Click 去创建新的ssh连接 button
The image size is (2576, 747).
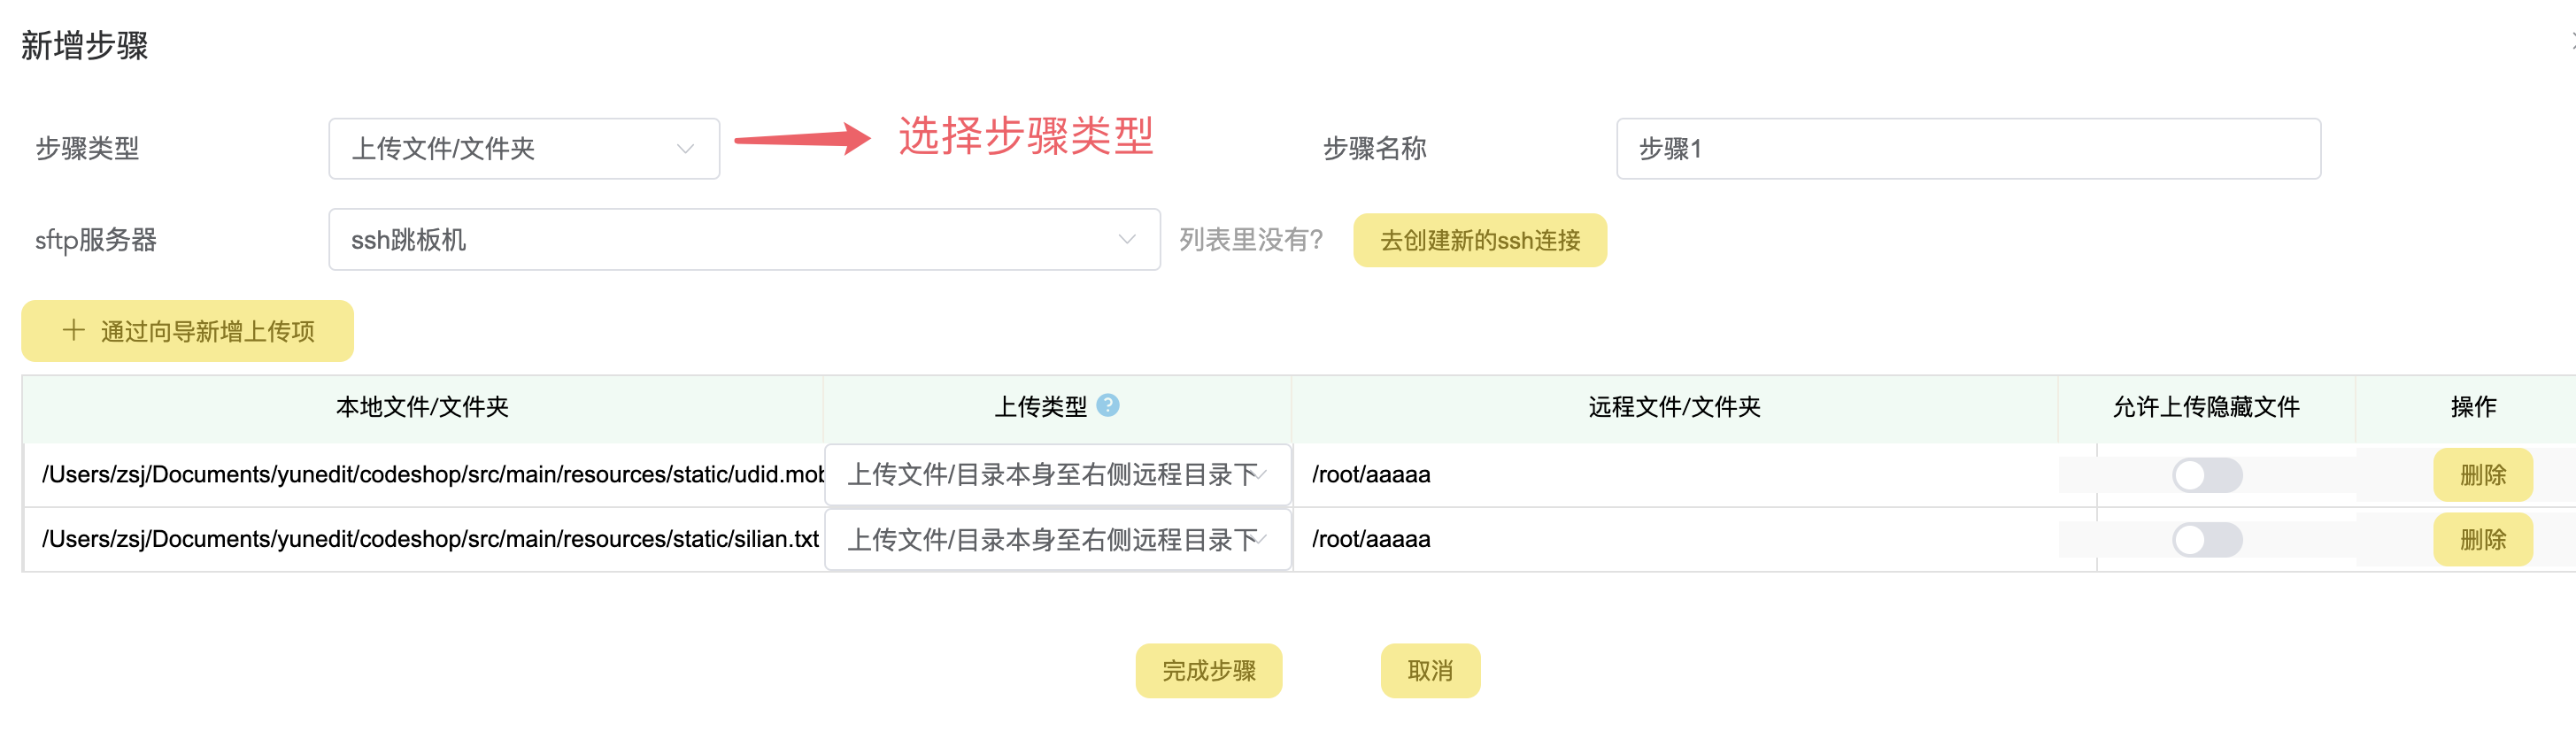pos(1479,240)
